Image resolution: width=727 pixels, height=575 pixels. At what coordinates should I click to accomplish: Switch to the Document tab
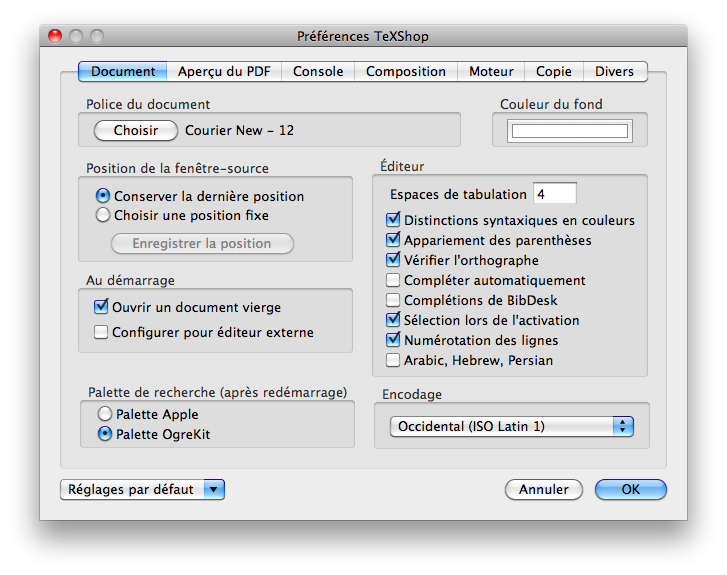pyautogui.click(x=123, y=71)
